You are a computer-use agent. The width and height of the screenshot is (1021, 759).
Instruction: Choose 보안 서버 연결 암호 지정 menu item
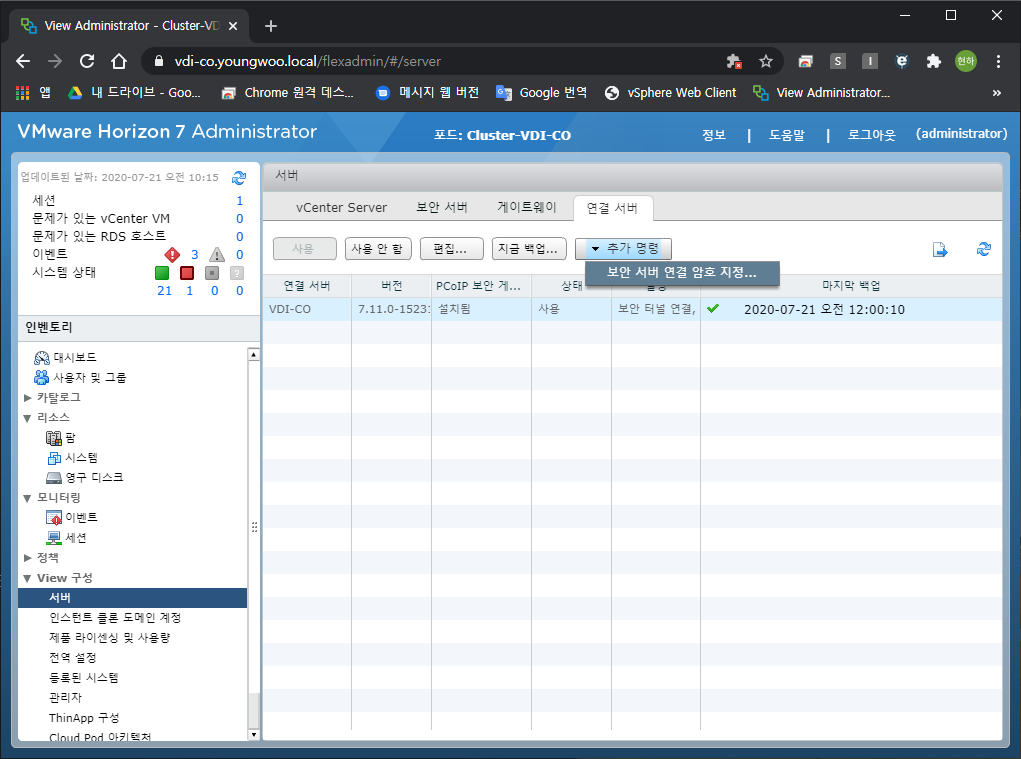click(x=682, y=273)
